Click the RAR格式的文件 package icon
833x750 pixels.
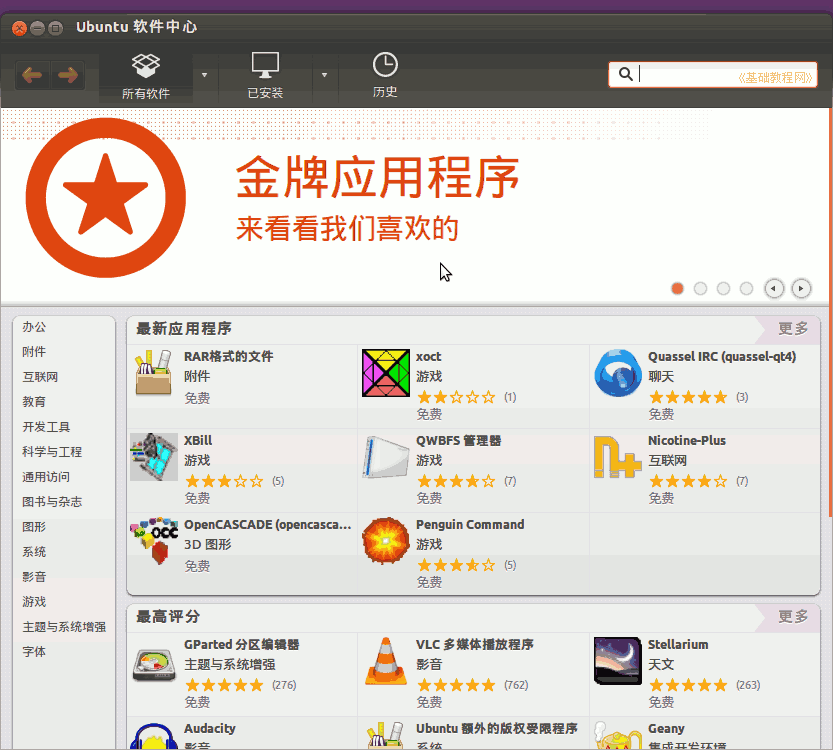coord(154,373)
